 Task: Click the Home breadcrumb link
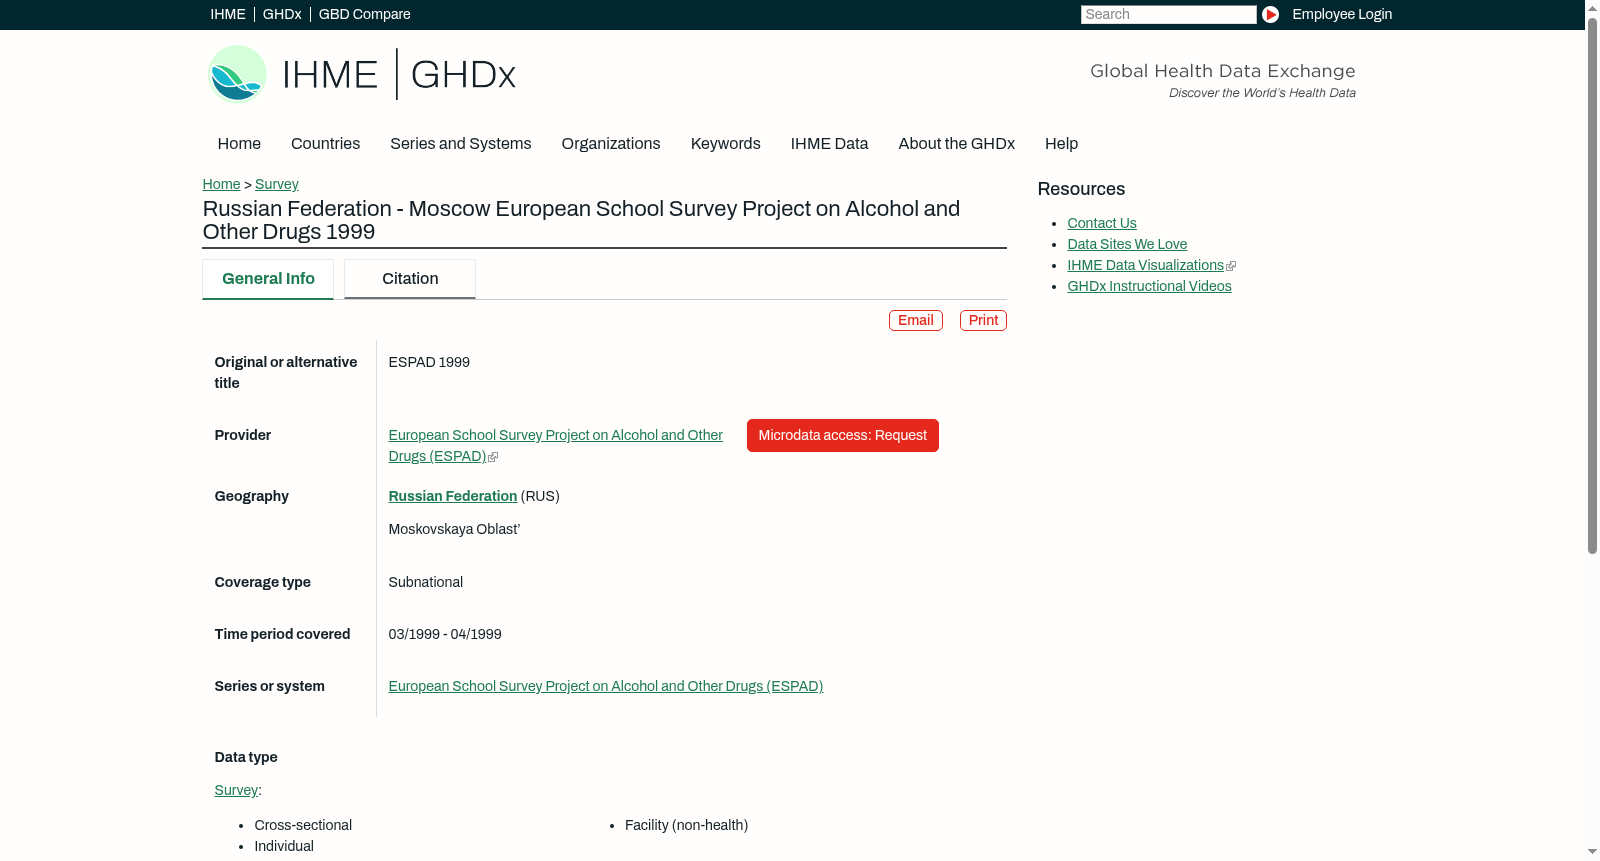[221, 184]
